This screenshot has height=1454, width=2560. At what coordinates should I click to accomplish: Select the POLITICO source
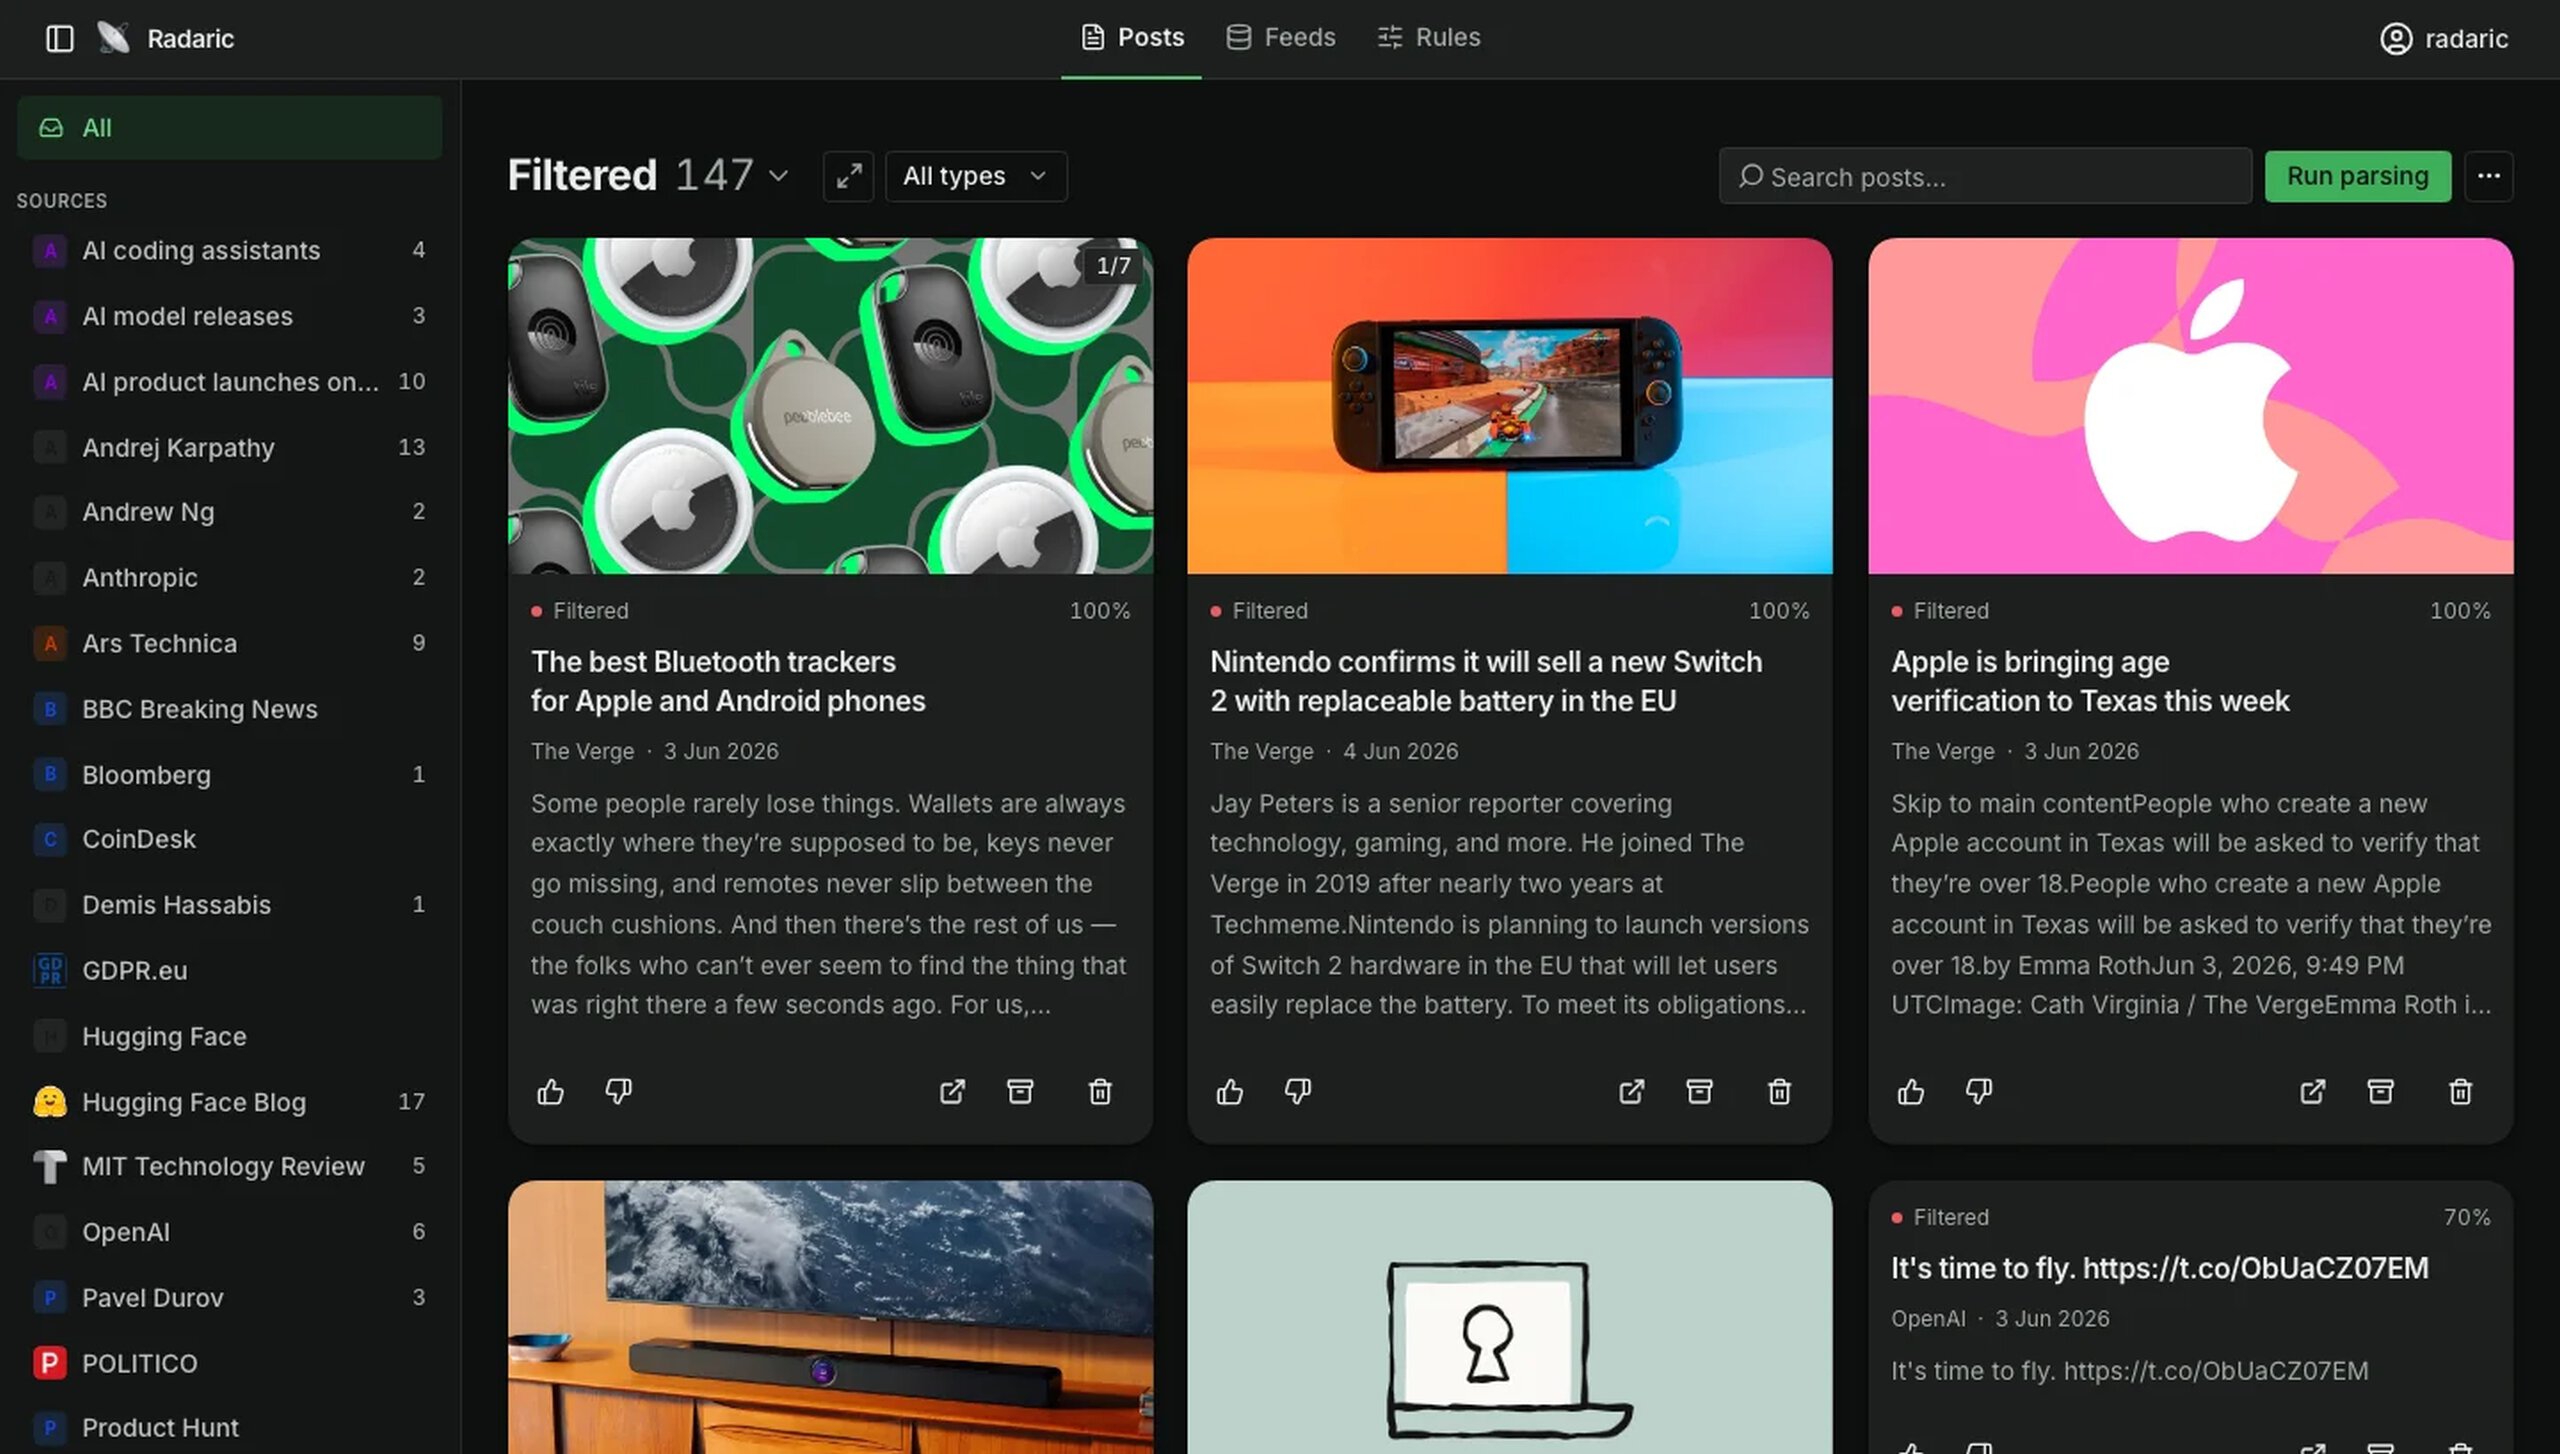229,1363
